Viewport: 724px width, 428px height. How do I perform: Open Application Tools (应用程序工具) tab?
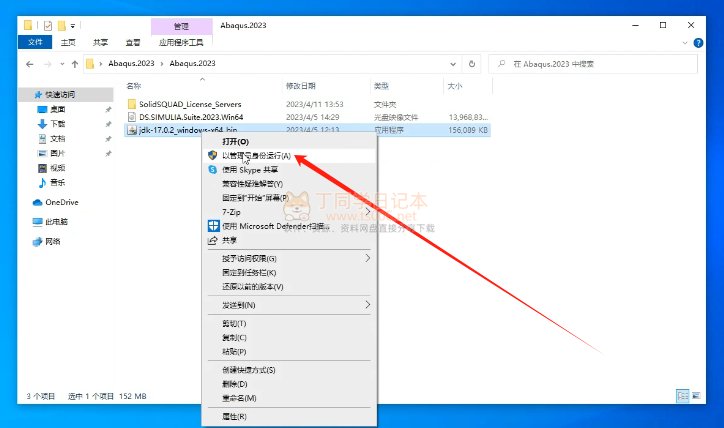[181, 42]
